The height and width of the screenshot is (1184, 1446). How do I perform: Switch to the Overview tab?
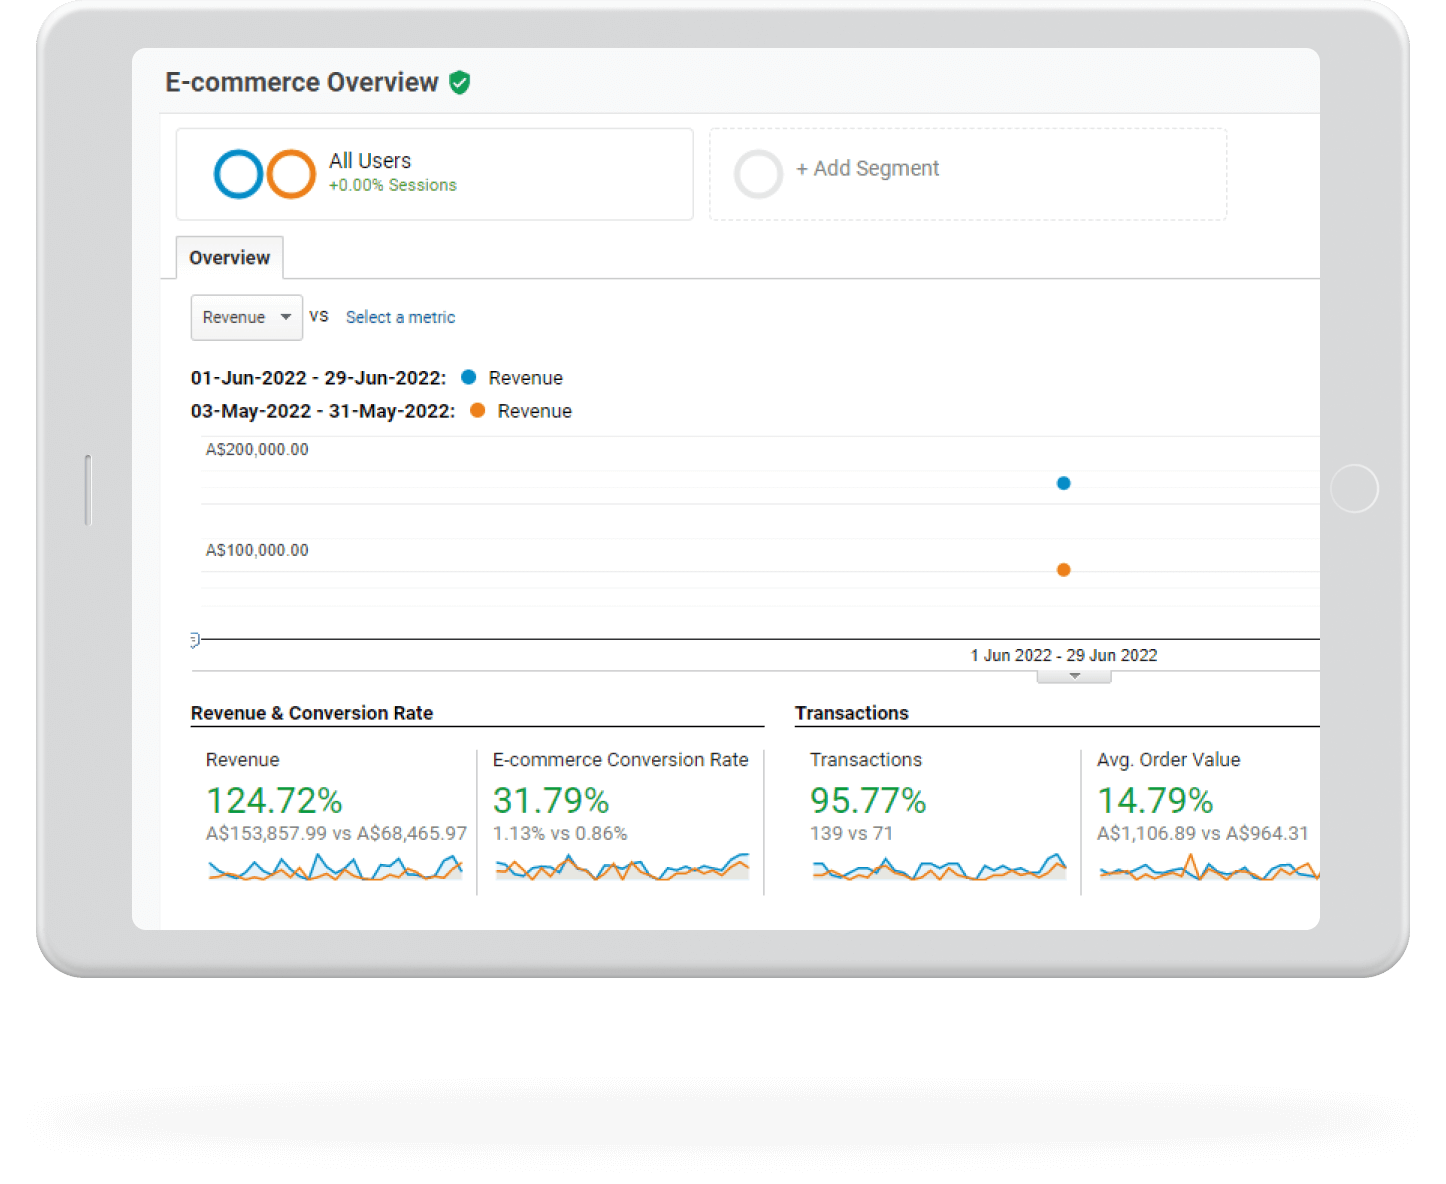tap(229, 258)
